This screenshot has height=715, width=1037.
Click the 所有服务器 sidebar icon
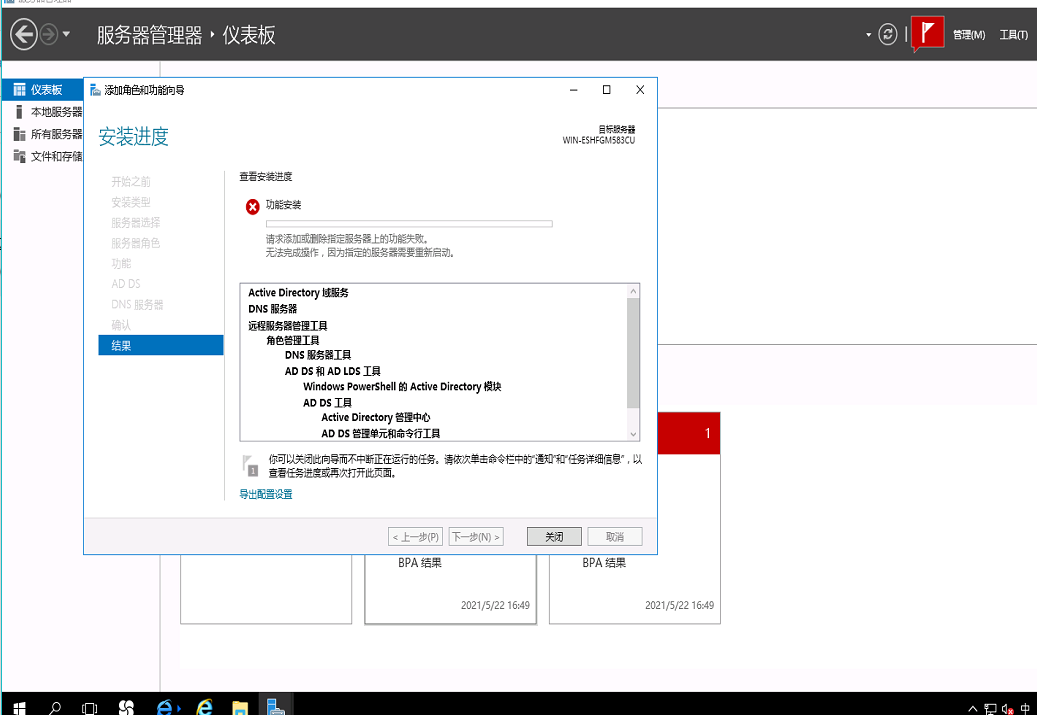click(x=19, y=134)
